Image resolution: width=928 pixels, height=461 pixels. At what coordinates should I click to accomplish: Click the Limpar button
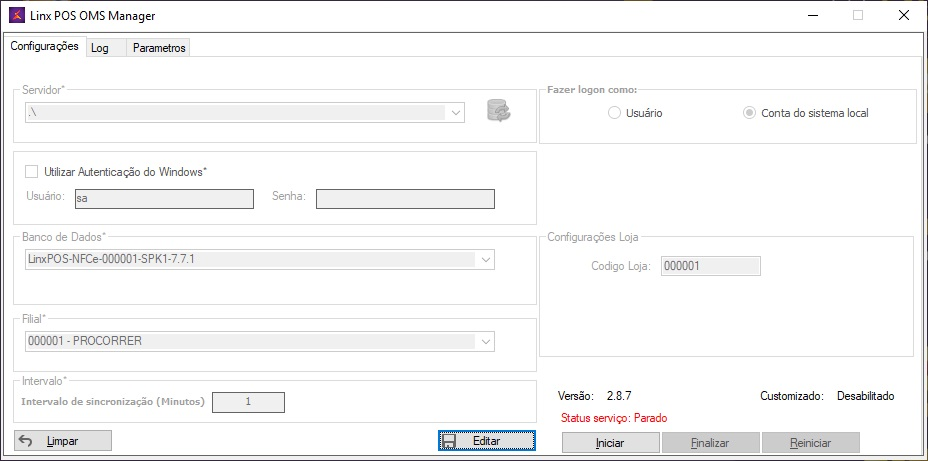[63, 441]
